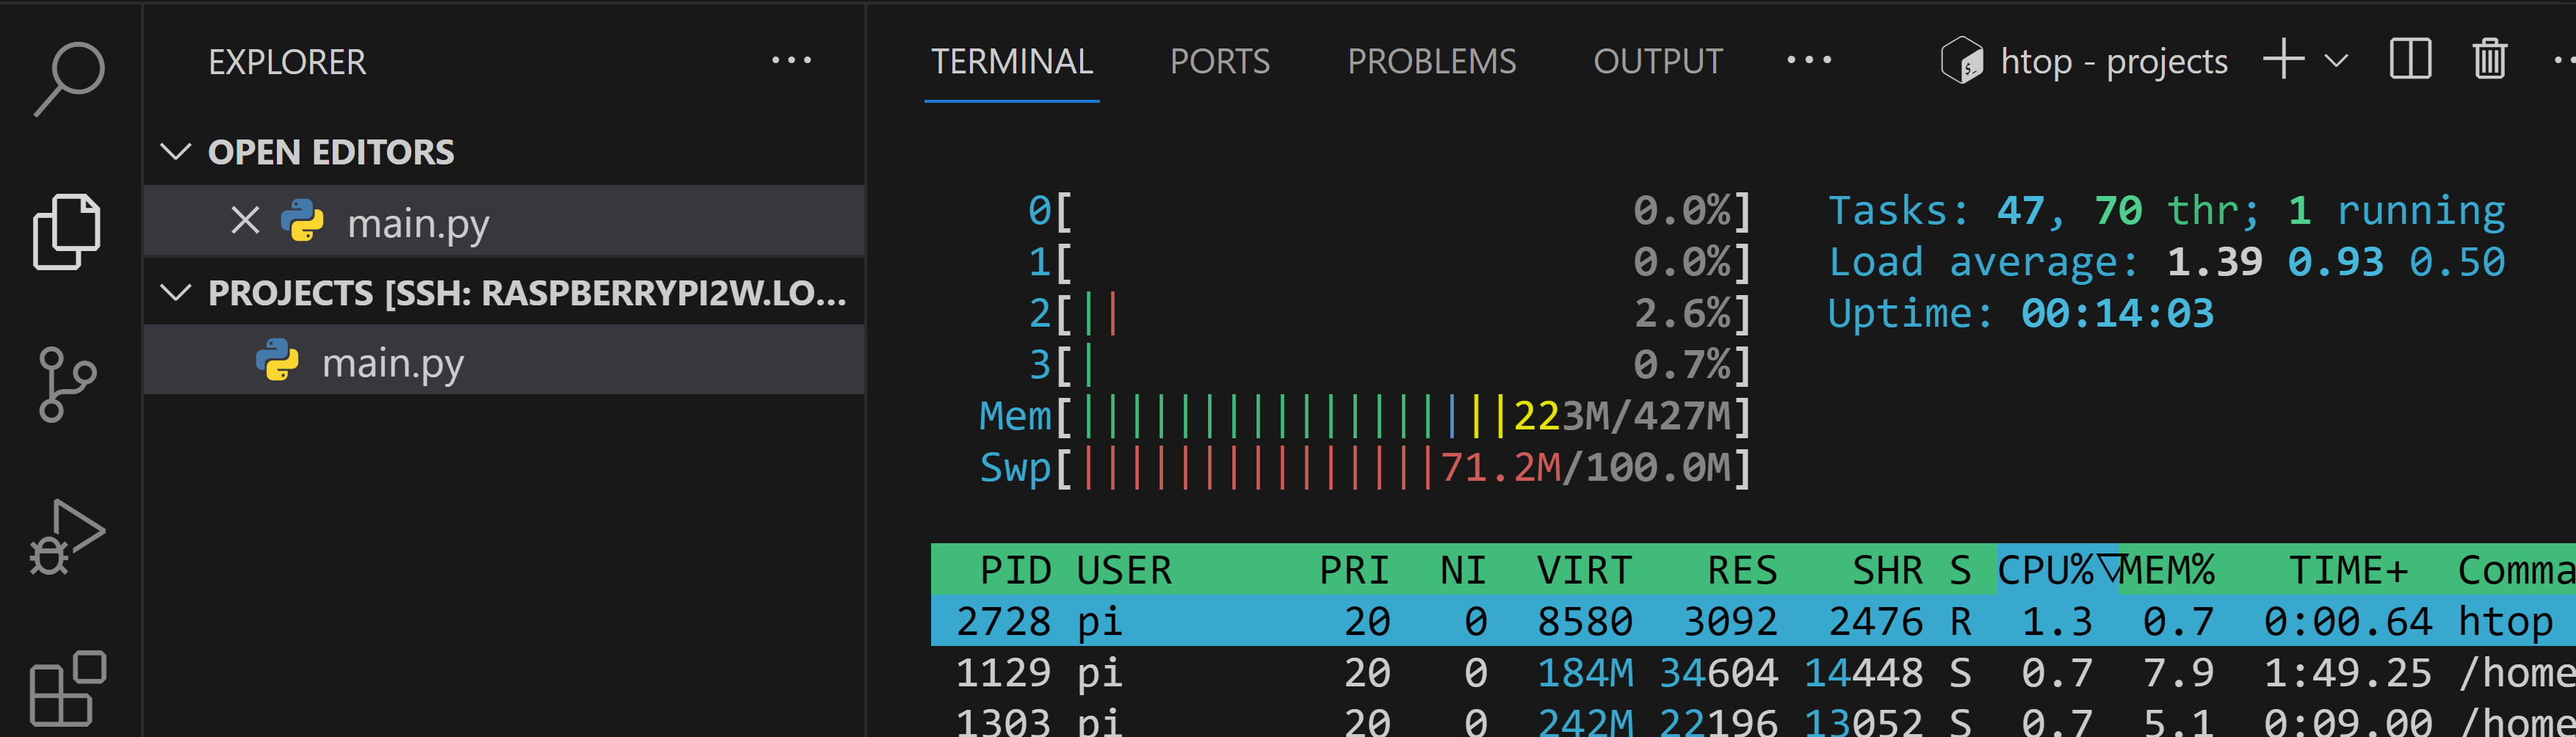The height and width of the screenshot is (737, 2576).
Task: Split the terminal pane
Action: pos(2410,59)
